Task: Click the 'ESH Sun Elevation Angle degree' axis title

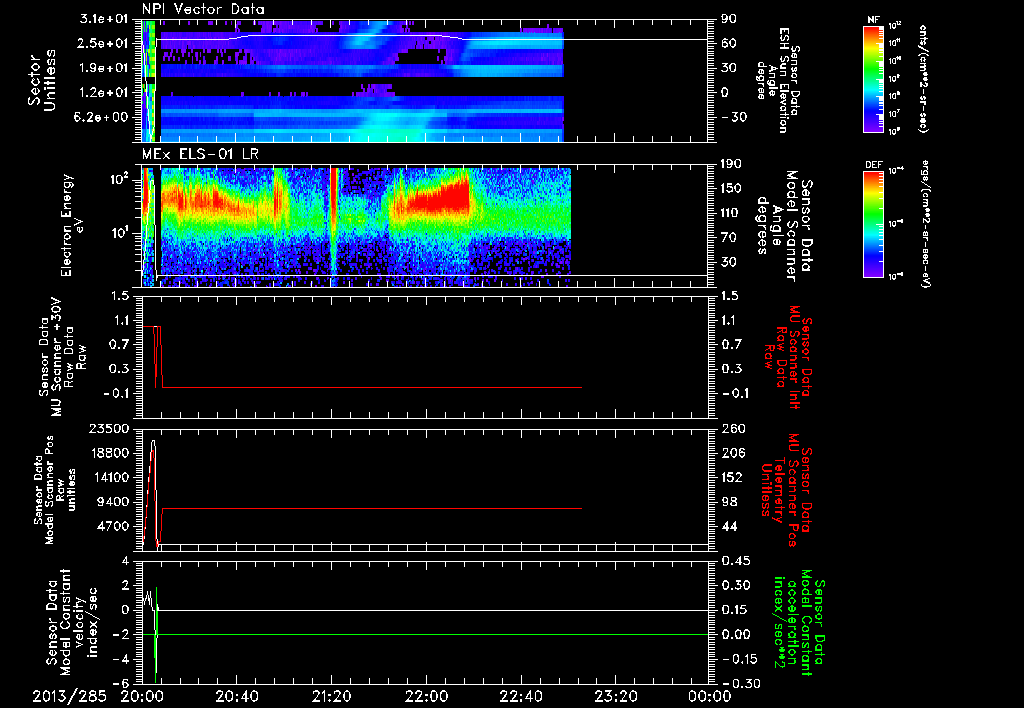Action: tap(777, 80)
